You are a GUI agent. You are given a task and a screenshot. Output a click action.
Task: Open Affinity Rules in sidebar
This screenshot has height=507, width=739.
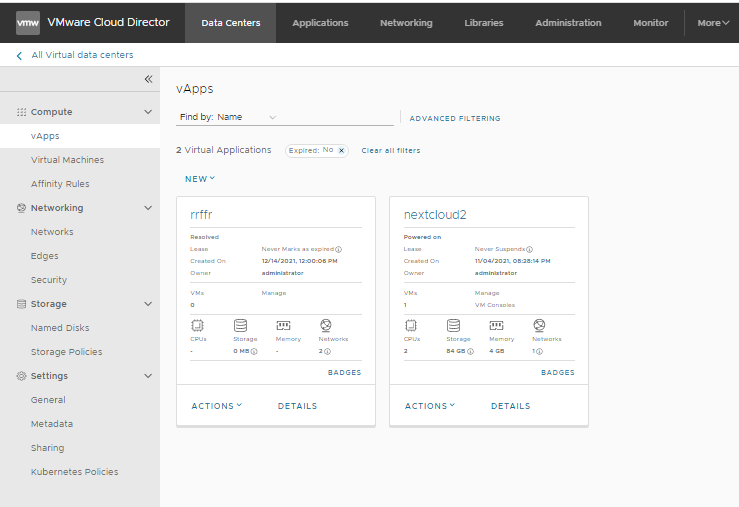click(60, 184)
